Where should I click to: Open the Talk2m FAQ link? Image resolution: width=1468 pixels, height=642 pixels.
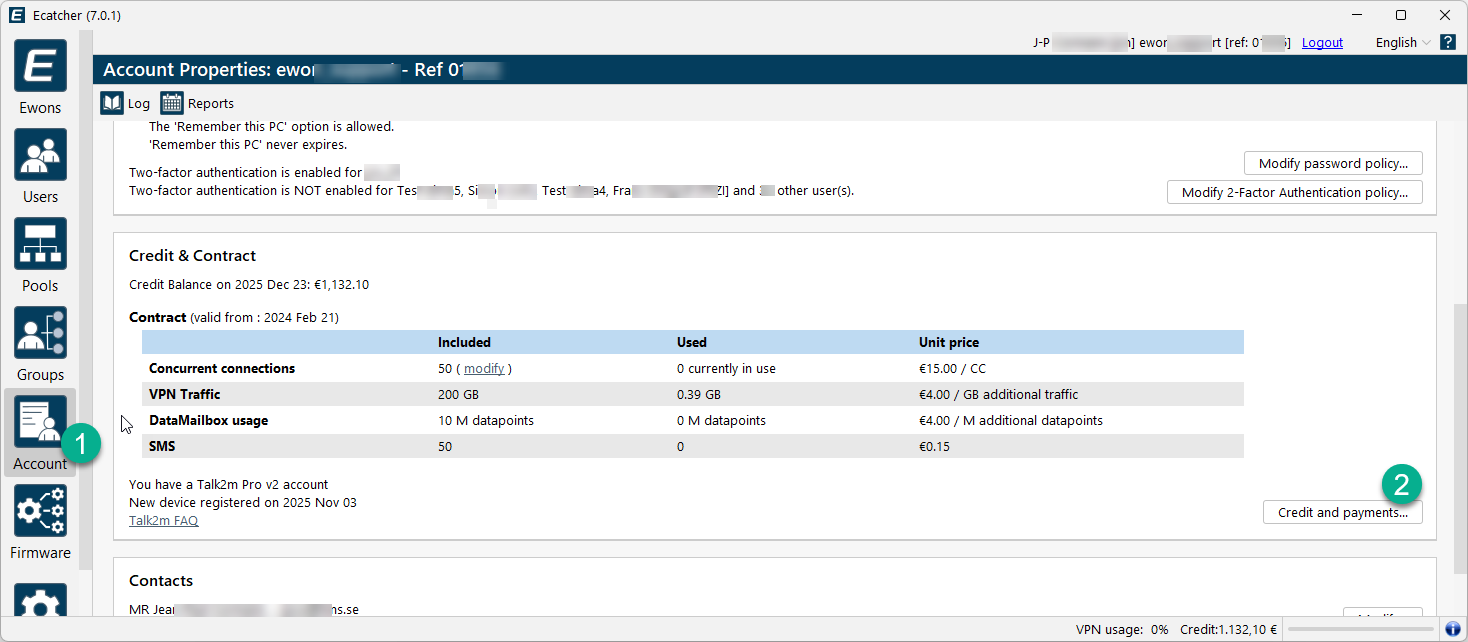tap(163, 520)
